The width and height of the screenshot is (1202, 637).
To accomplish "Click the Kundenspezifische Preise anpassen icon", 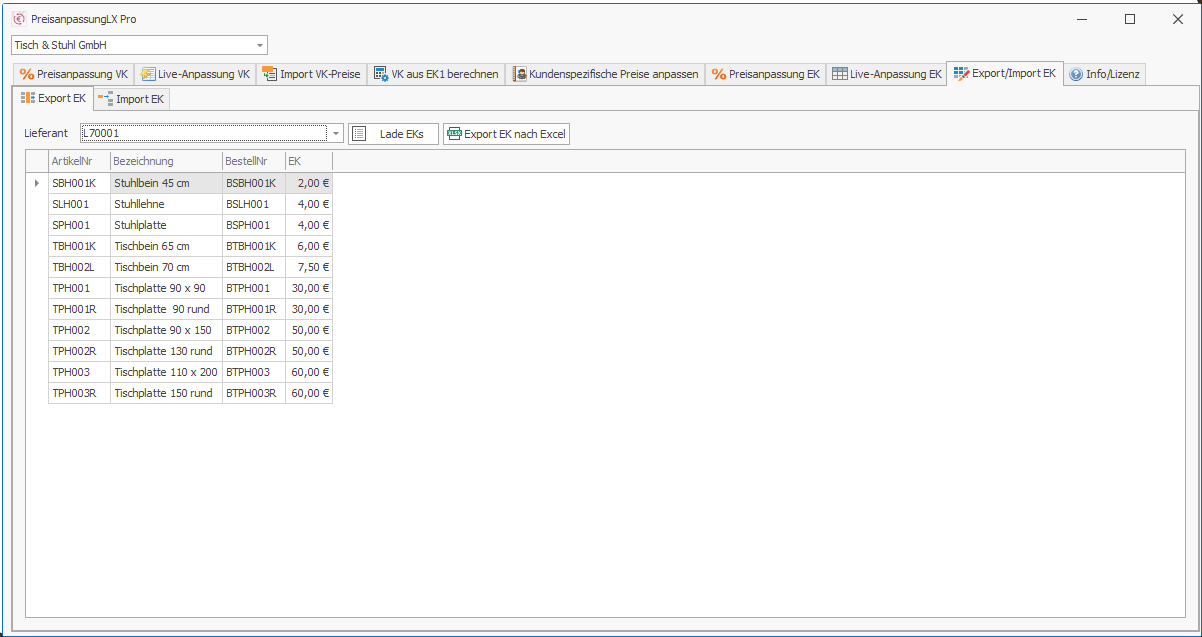I will (x=520, y=74).
